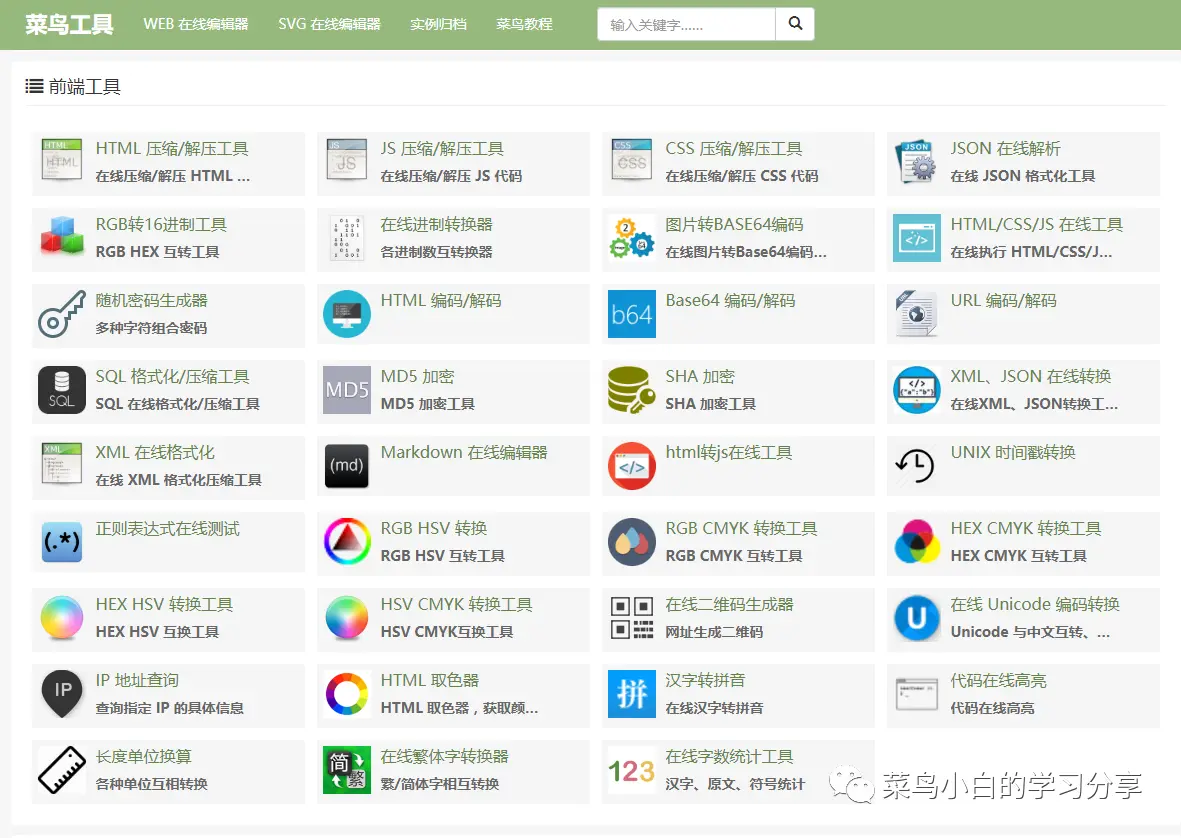Click the IP location pin icon
Image resolution: width=1181 pixels, height=838 pixels.
coord(62,694)
